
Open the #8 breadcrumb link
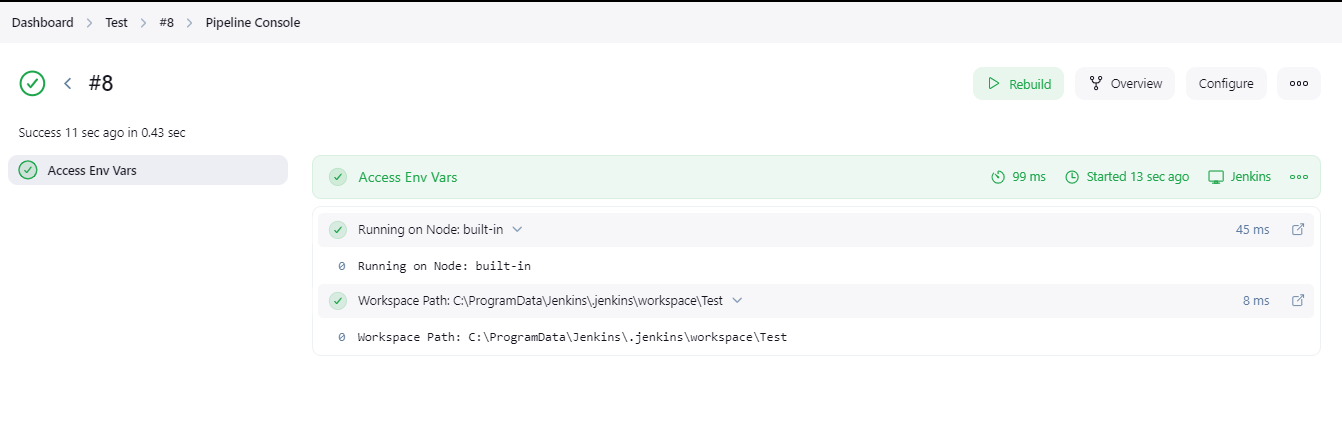pyautogui.click(x=166, y=22)
